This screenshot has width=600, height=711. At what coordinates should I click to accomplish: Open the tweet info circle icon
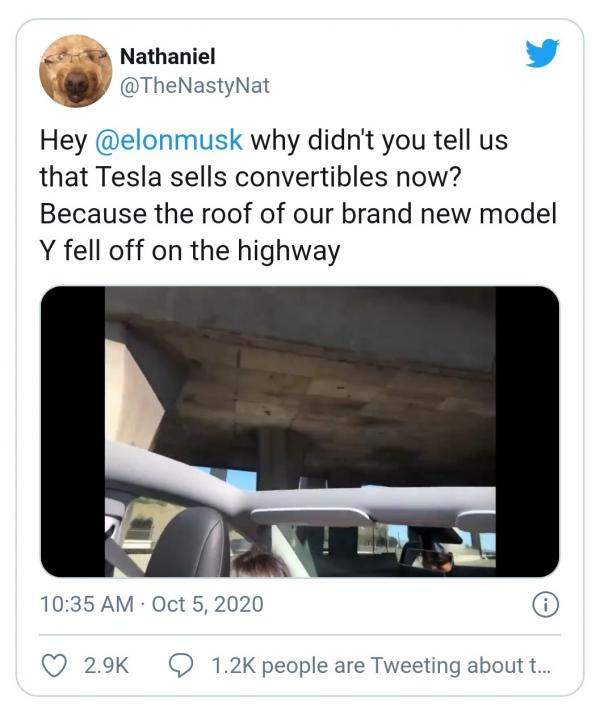click(546, 605)
